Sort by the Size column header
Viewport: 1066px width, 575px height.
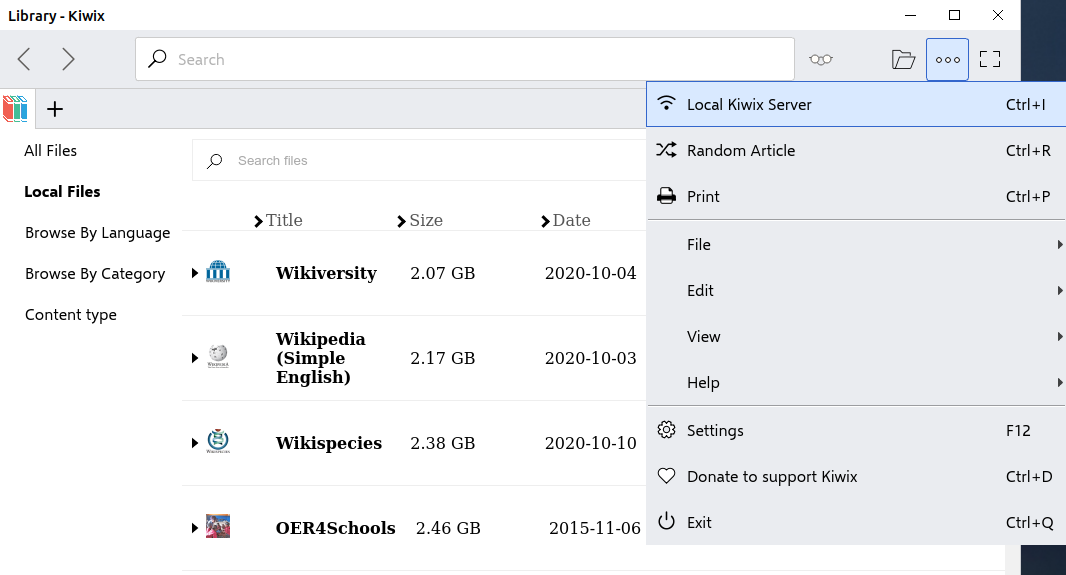tap(419, 220)
